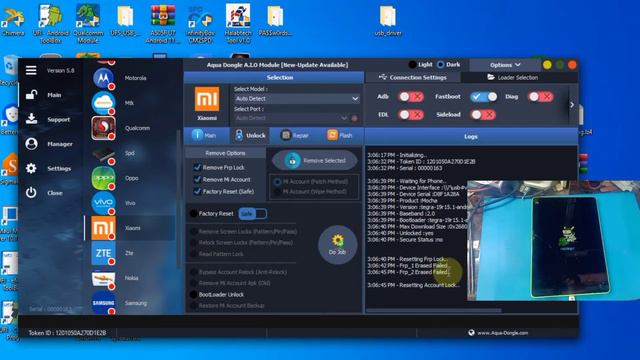Click the Support download icon

31,119
